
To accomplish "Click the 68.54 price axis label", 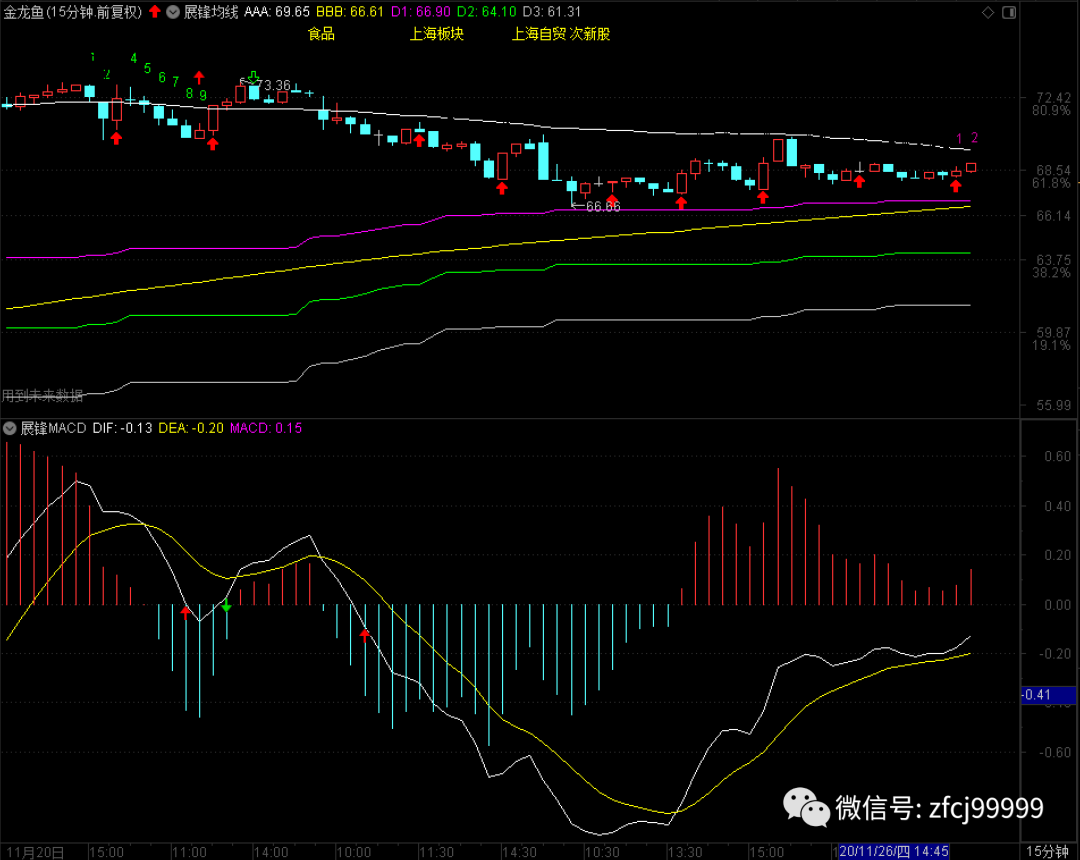I will point(1053,170).
